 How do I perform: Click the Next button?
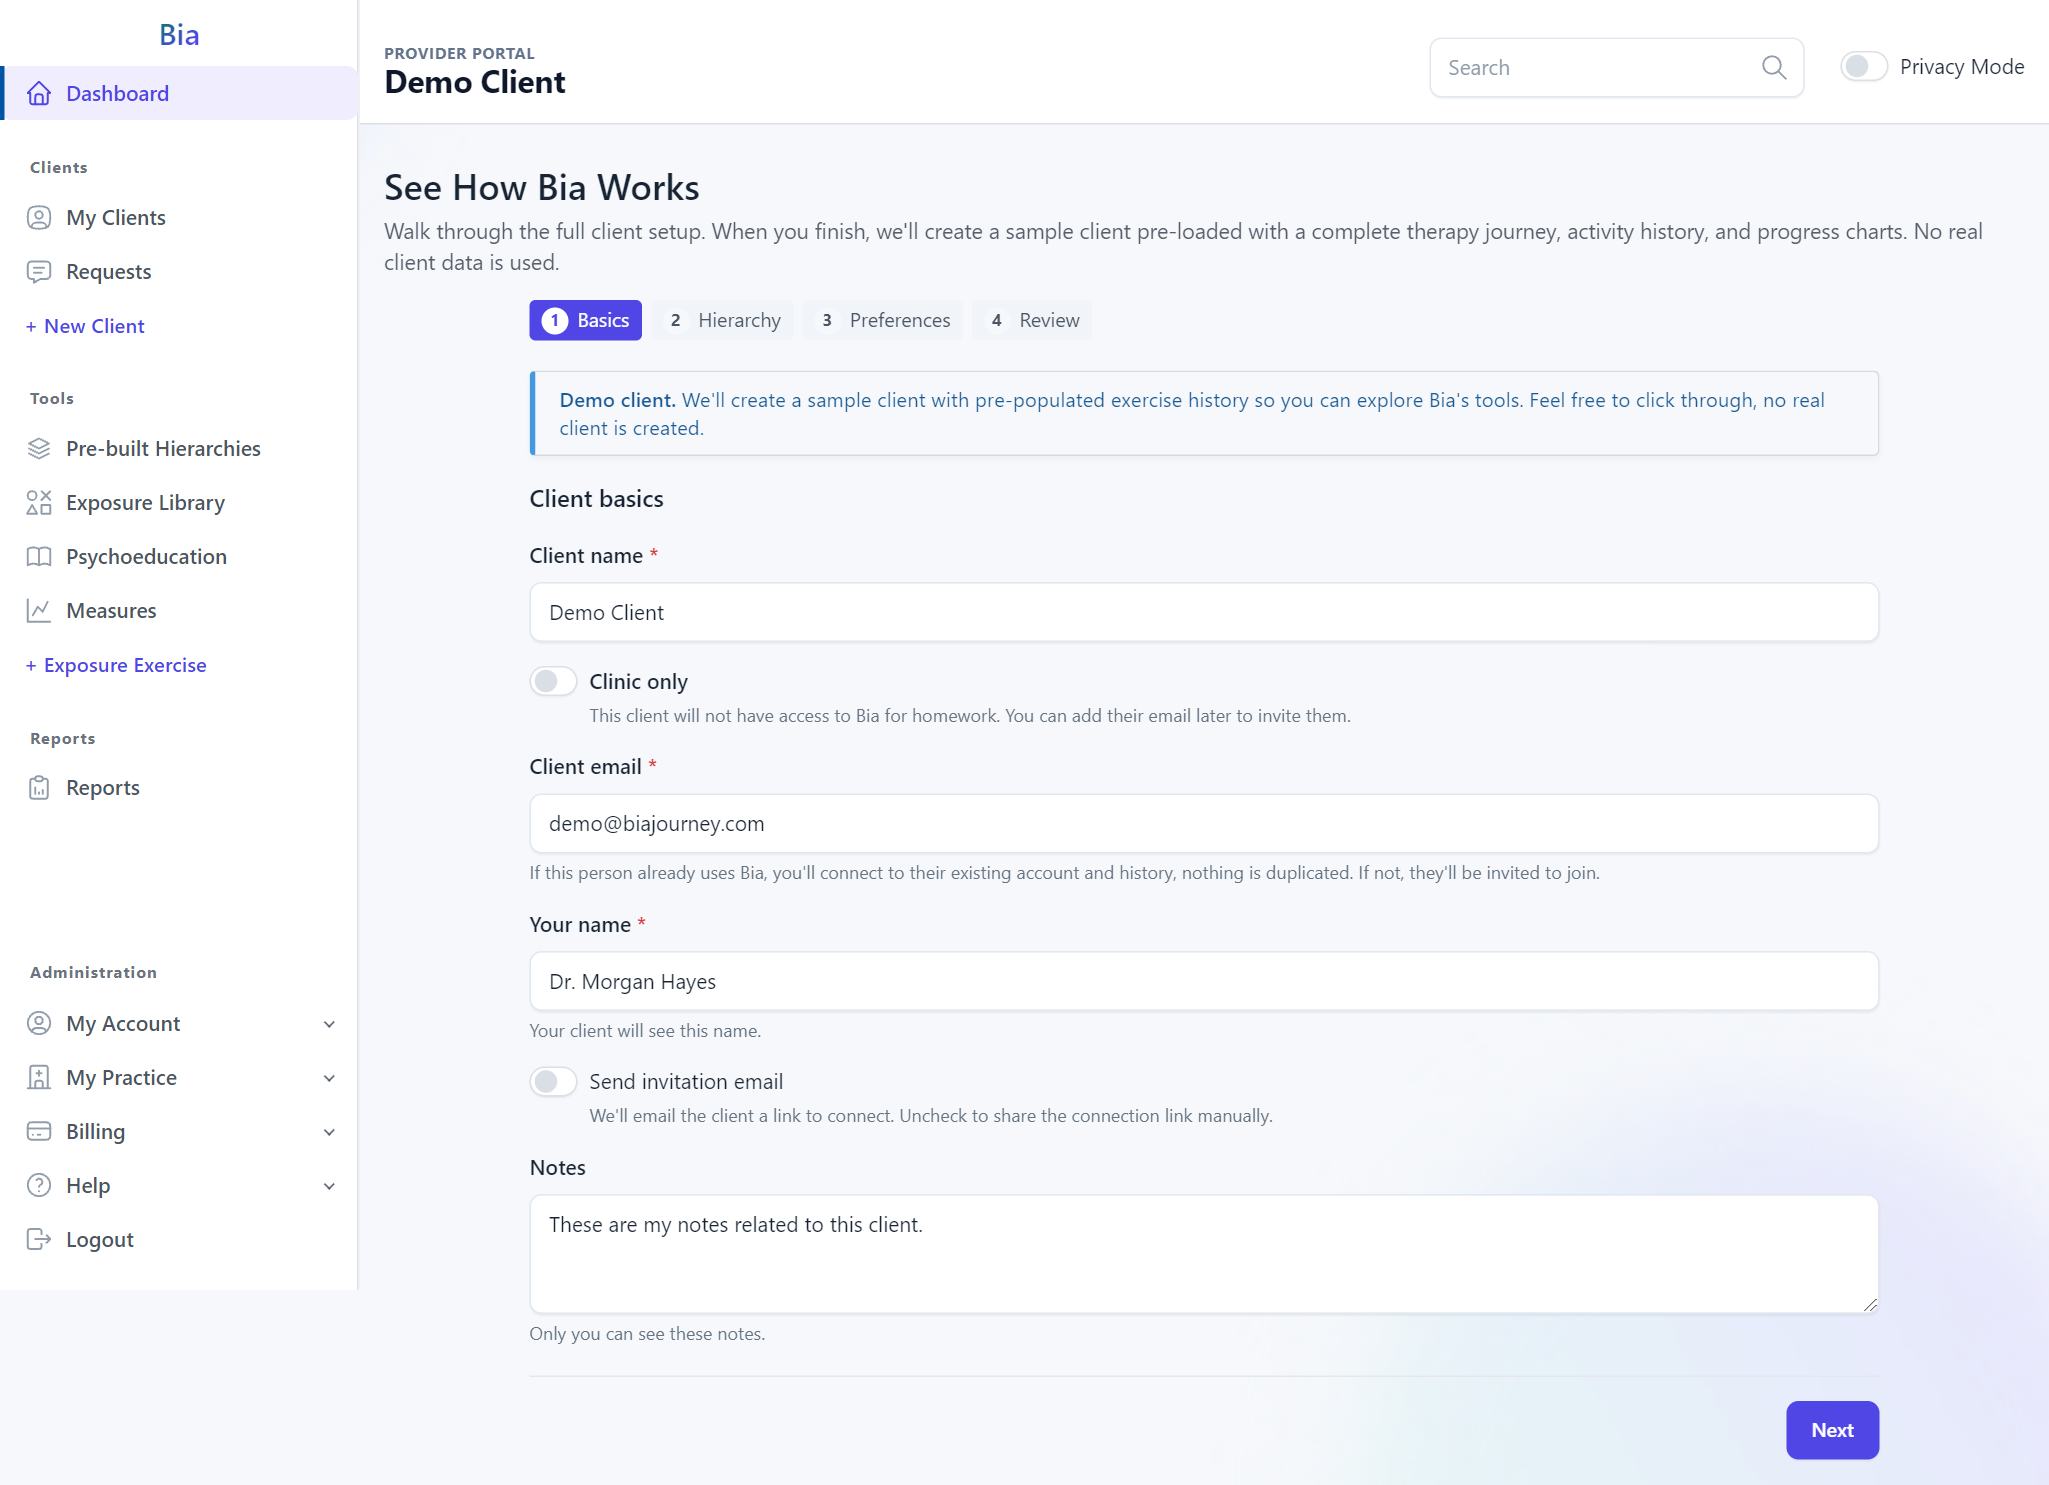click(1832, 1430)
